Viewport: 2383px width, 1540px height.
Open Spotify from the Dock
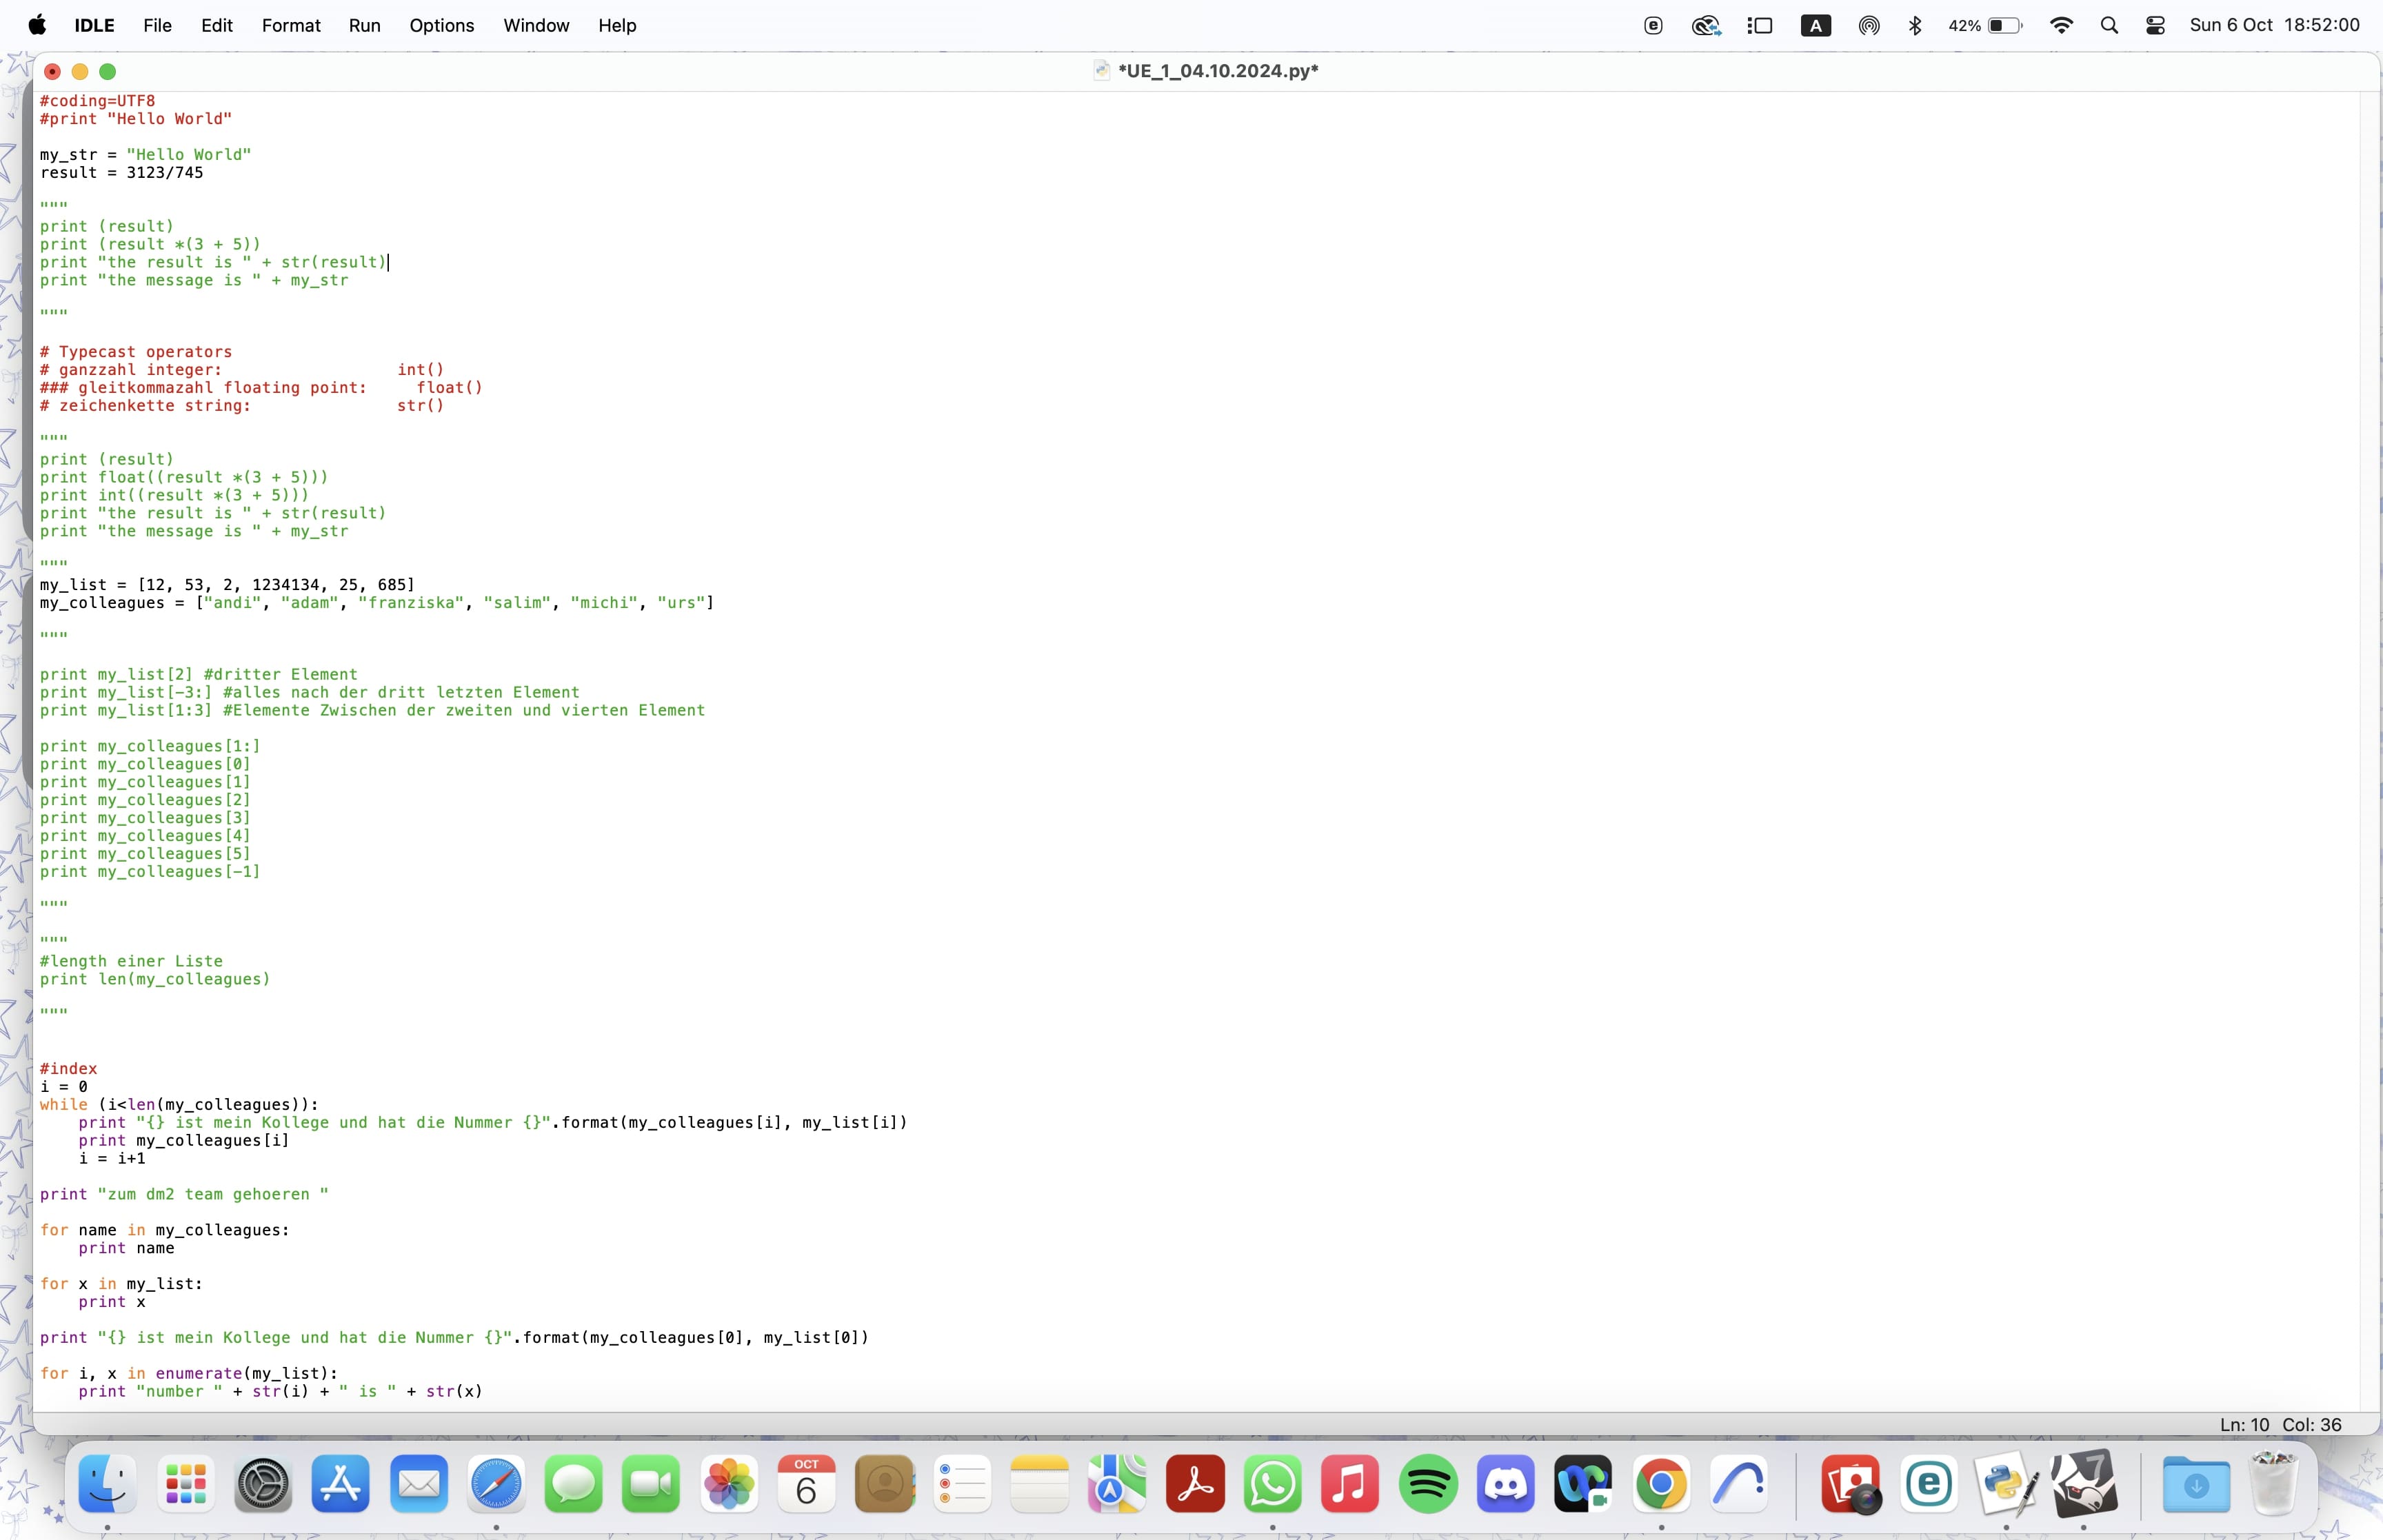pos(1428,1486)
